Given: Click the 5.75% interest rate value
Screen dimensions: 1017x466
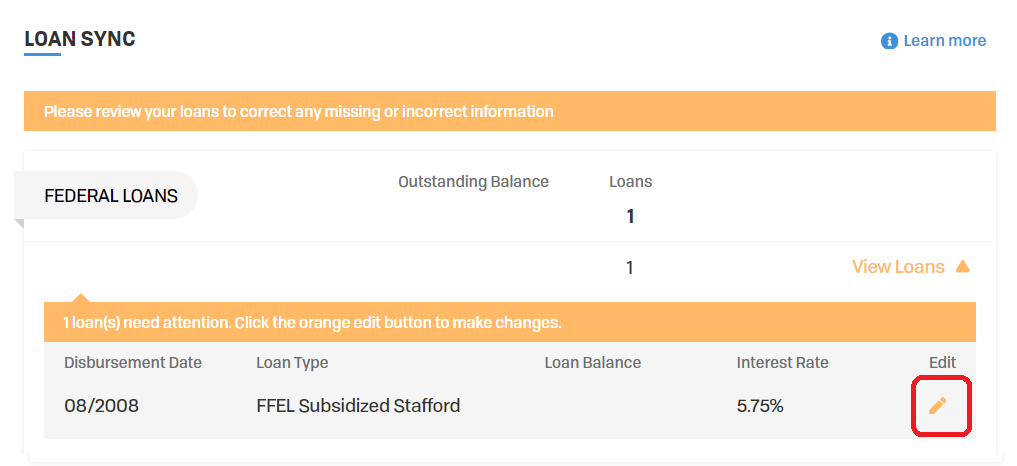Looking at the screenshot, I should click(760, 406).
